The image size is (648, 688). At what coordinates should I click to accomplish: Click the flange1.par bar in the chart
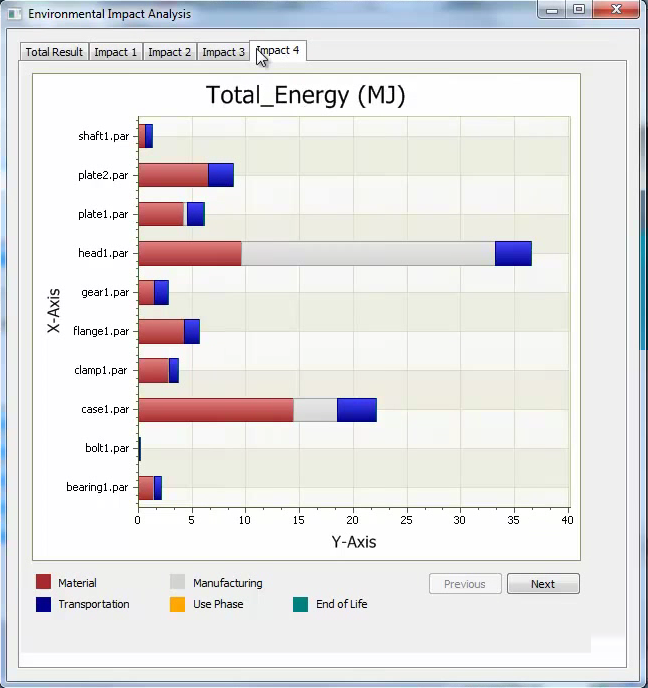(168, 331)
